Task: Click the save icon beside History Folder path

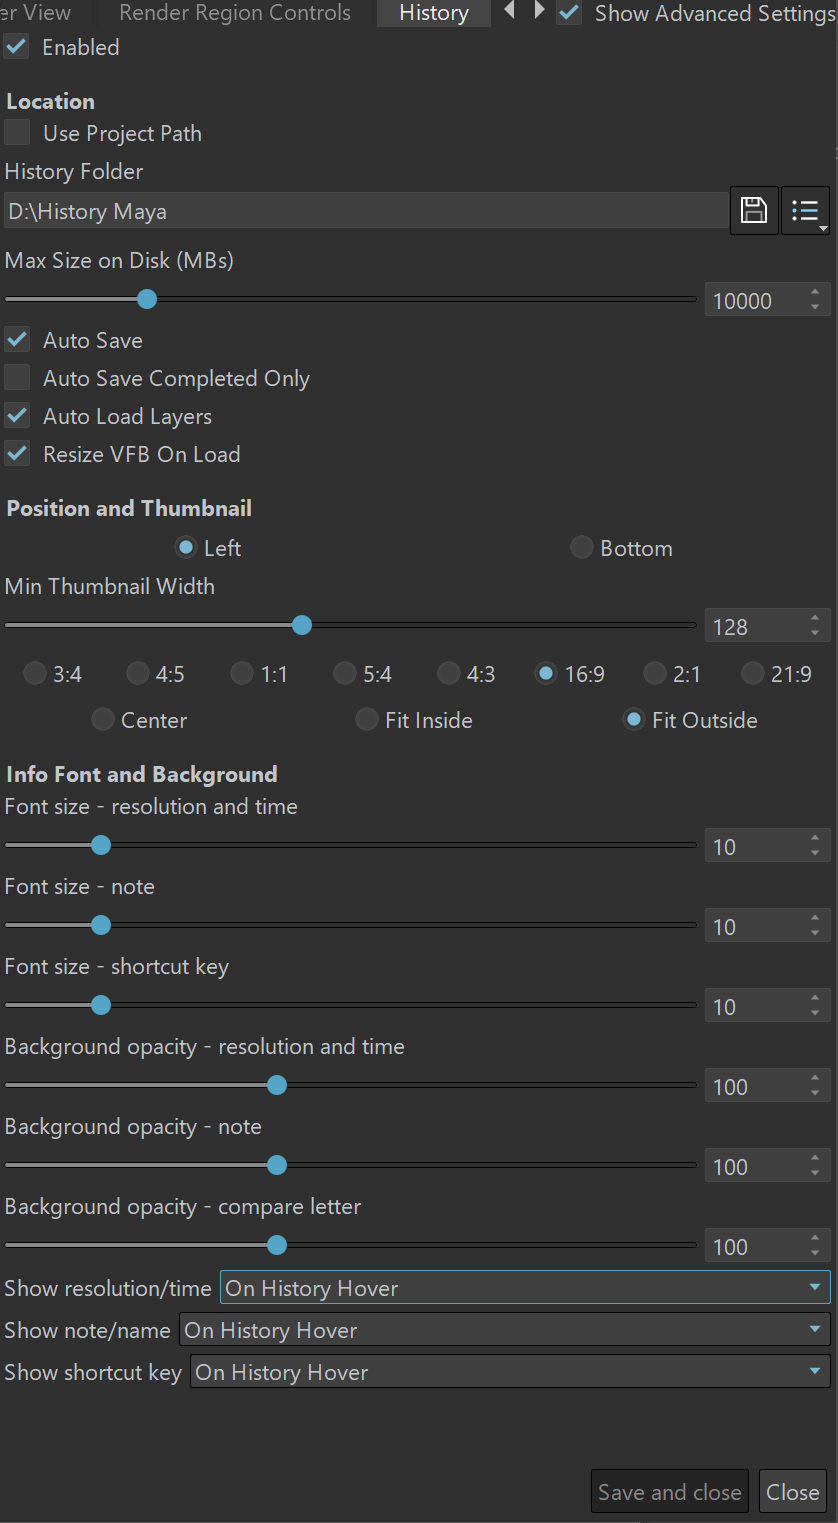Action: point(754,210)
